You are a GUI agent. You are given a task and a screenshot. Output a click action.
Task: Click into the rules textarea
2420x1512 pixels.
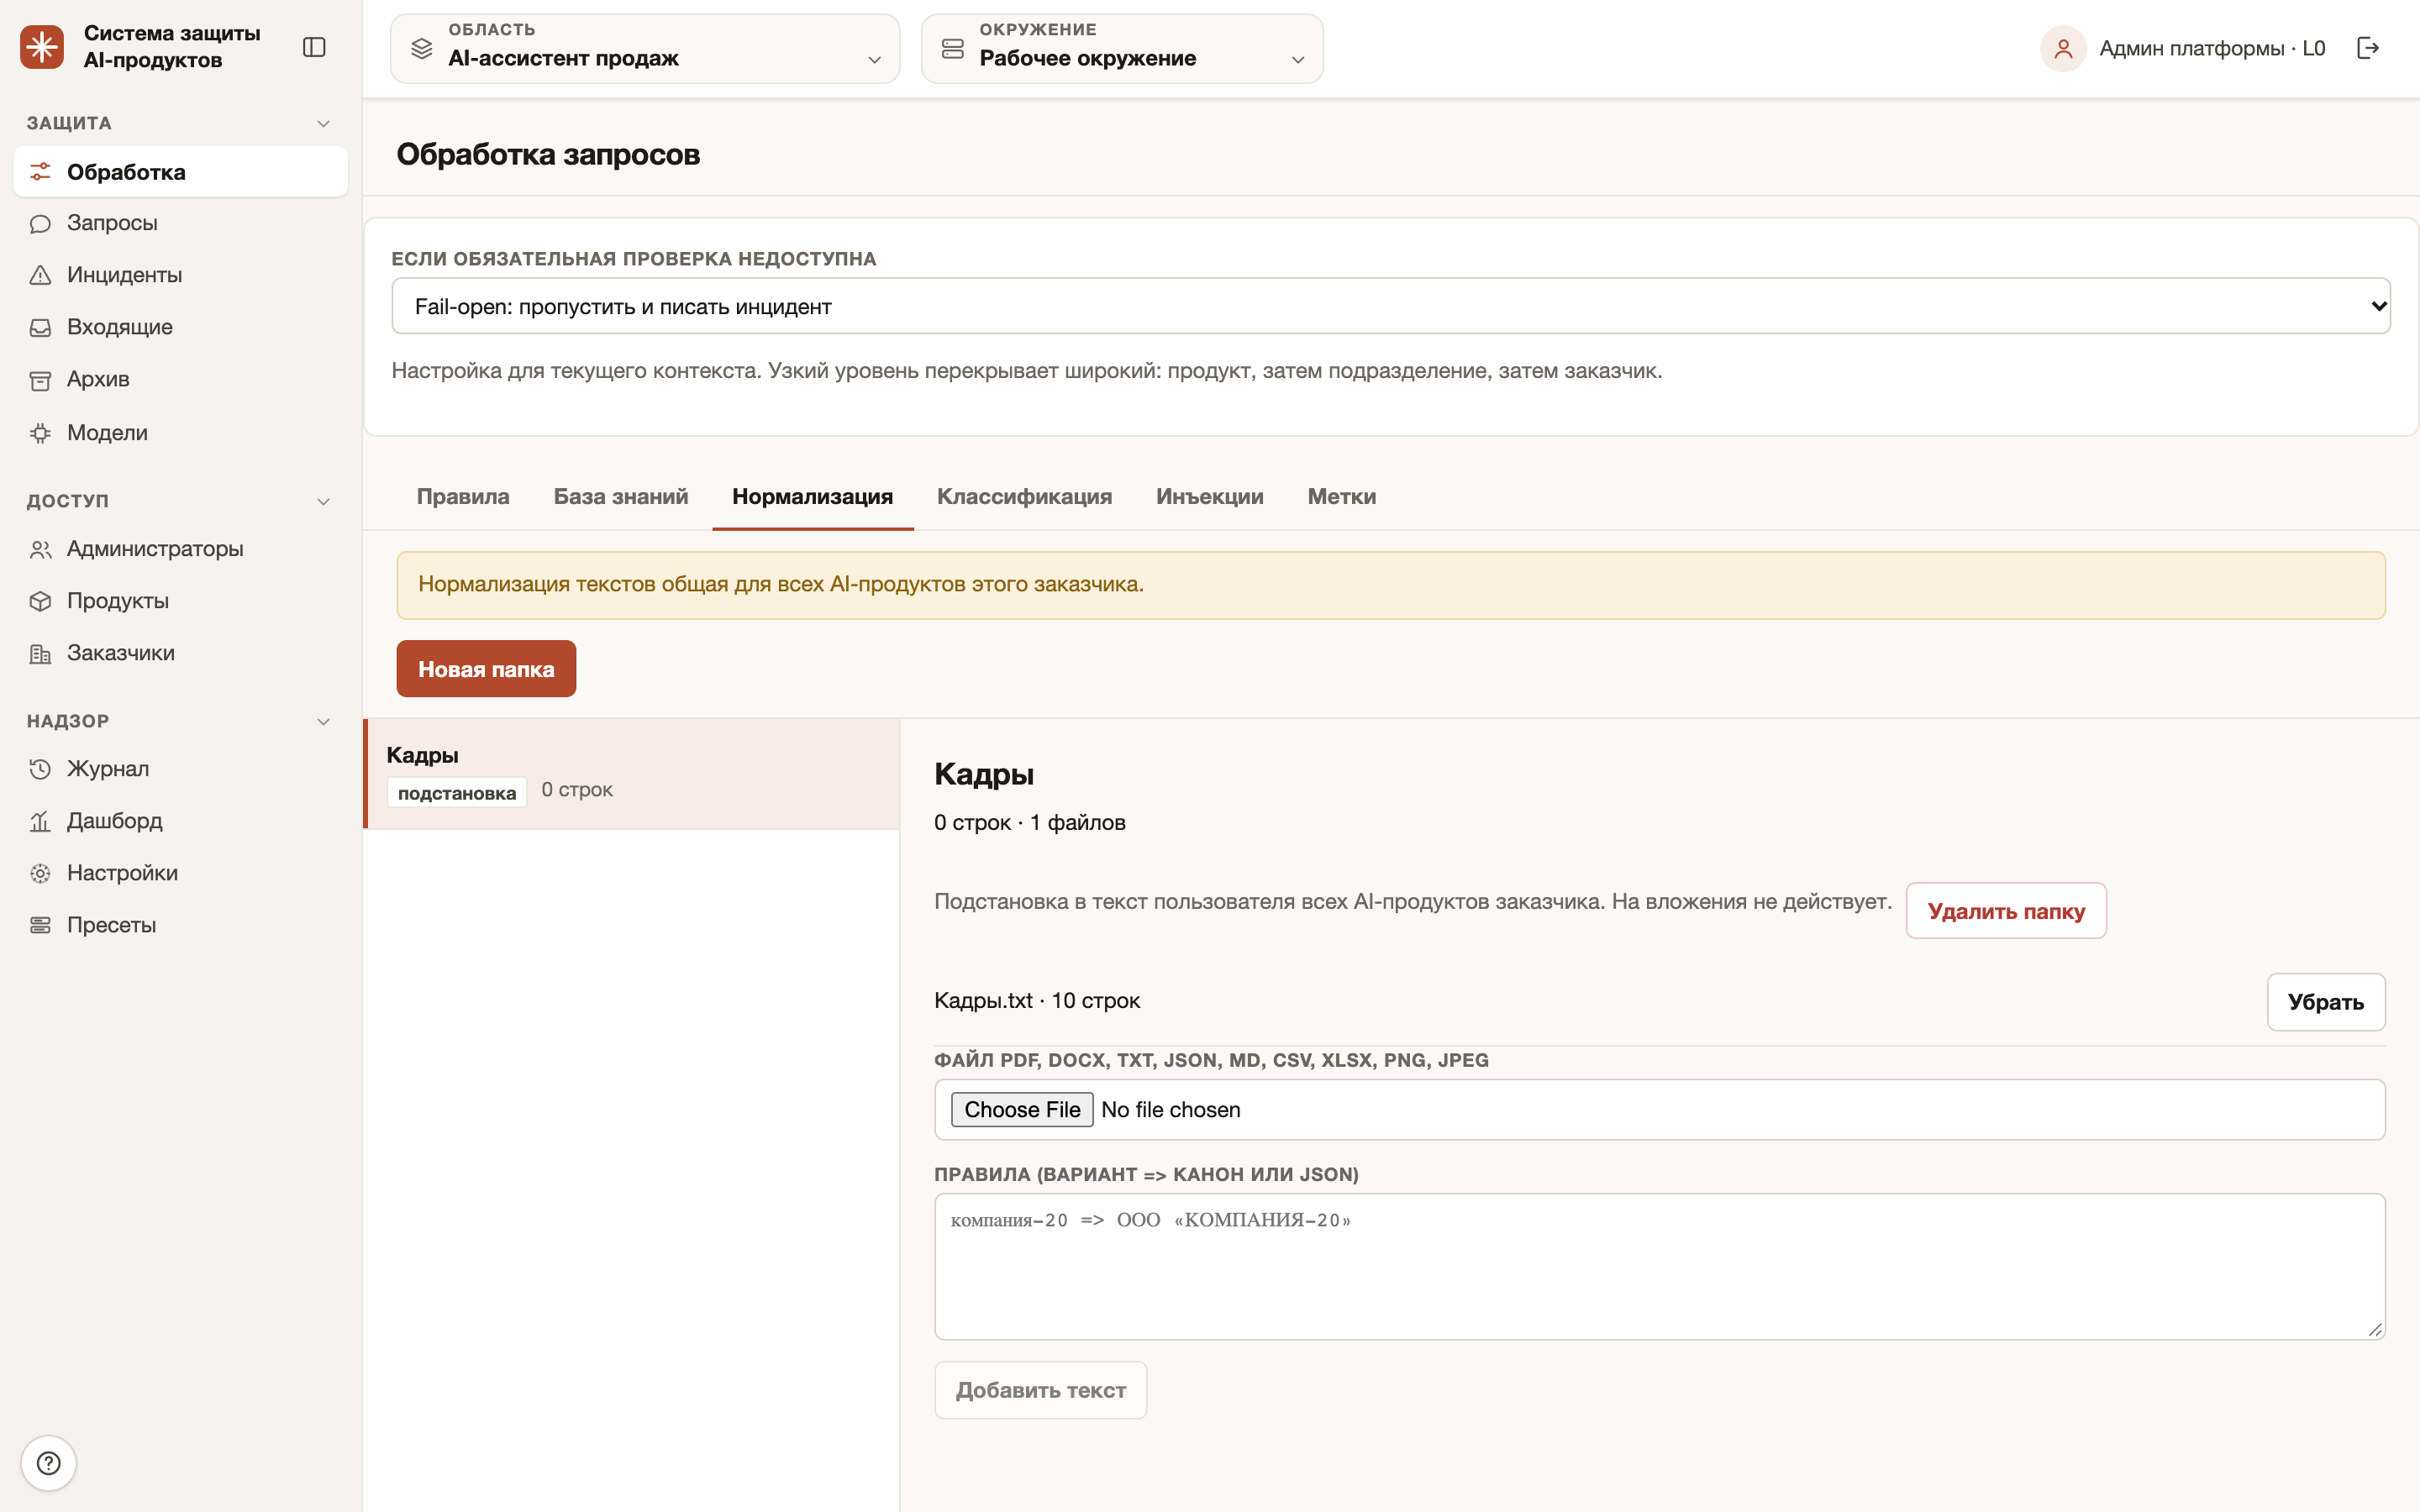tap(1659, 1266)
